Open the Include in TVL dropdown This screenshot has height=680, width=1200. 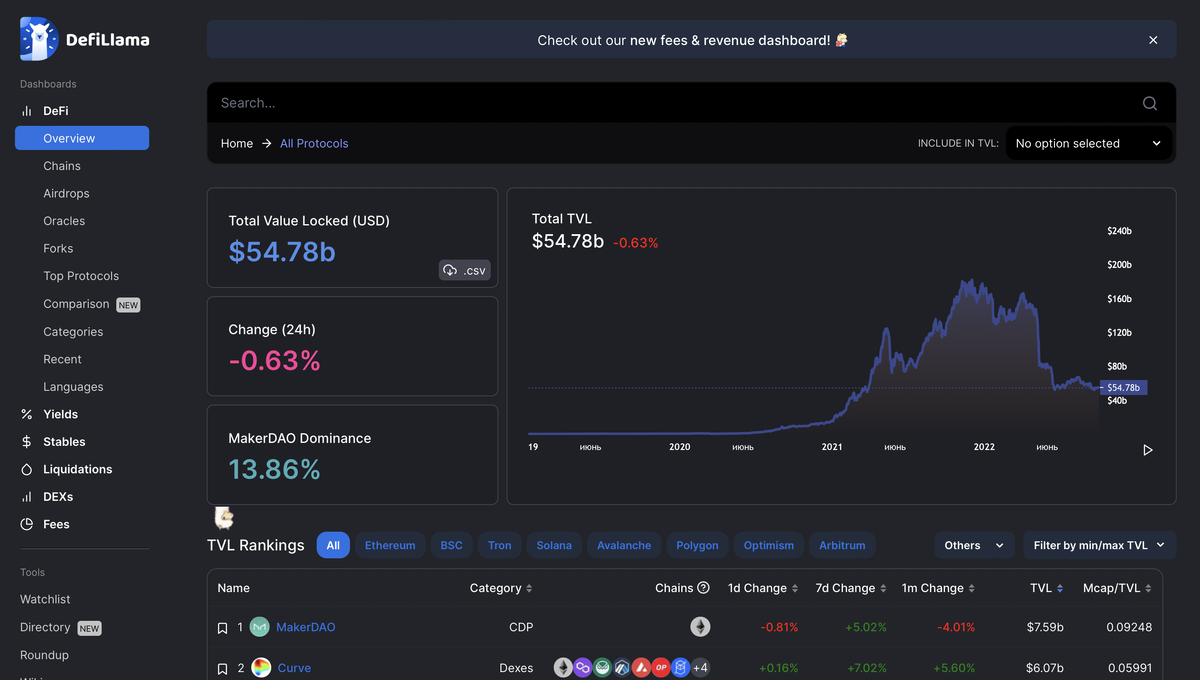click(1089, 143)
